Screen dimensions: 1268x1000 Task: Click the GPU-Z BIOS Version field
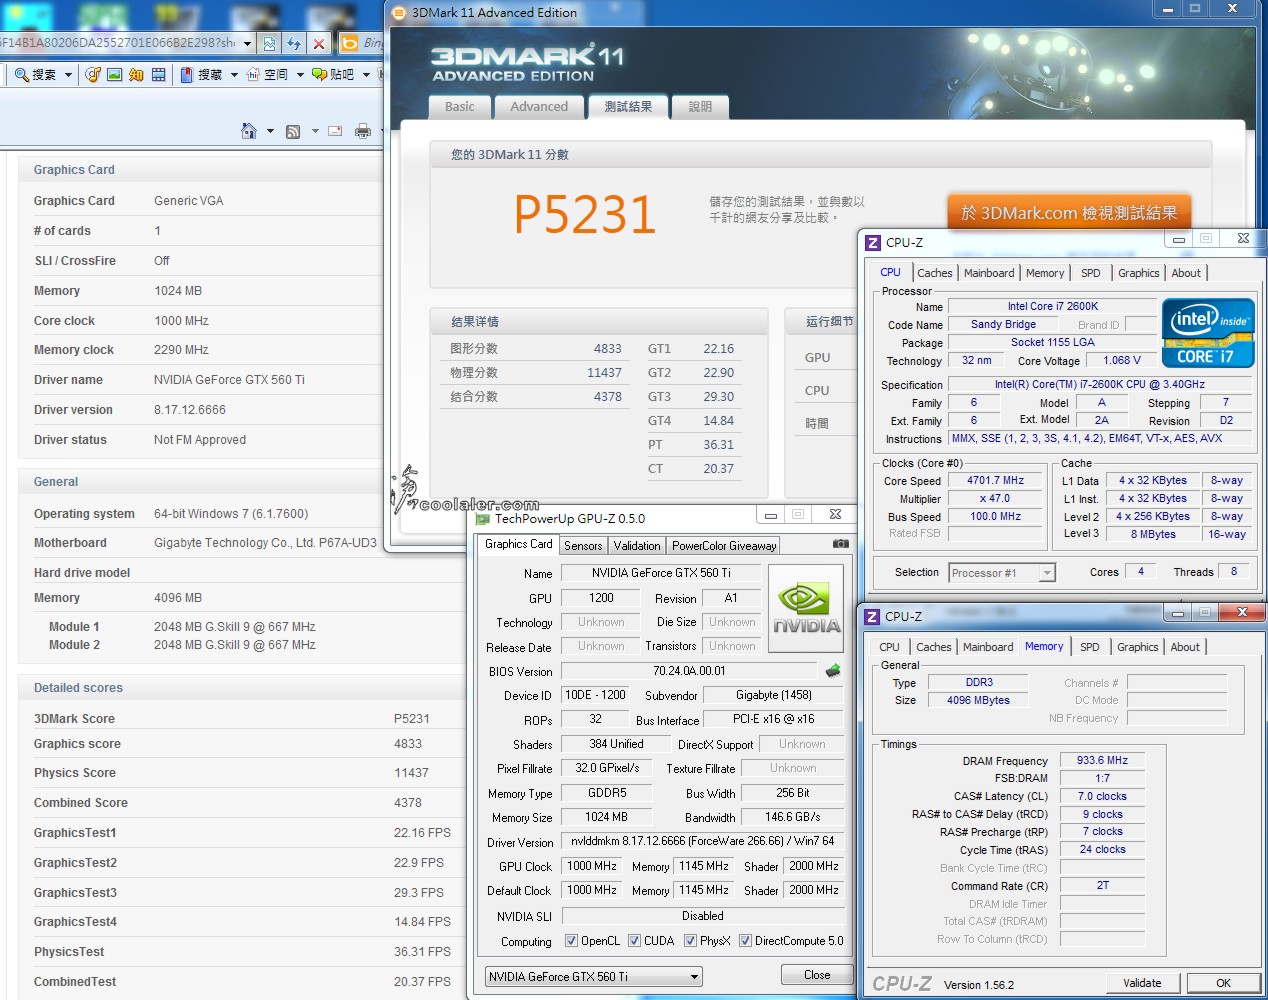pos(689,671)
